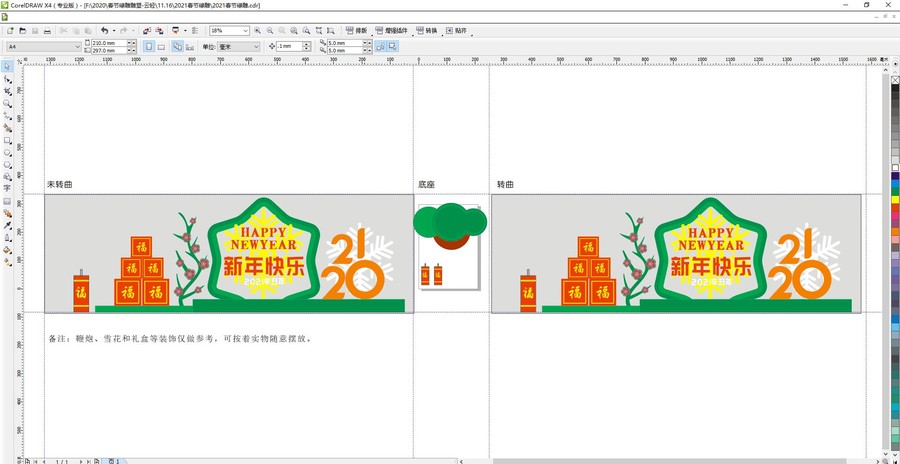Open the 贴齐 snap menu
Screen dimensions: 900x464
[x=457, y=30]
